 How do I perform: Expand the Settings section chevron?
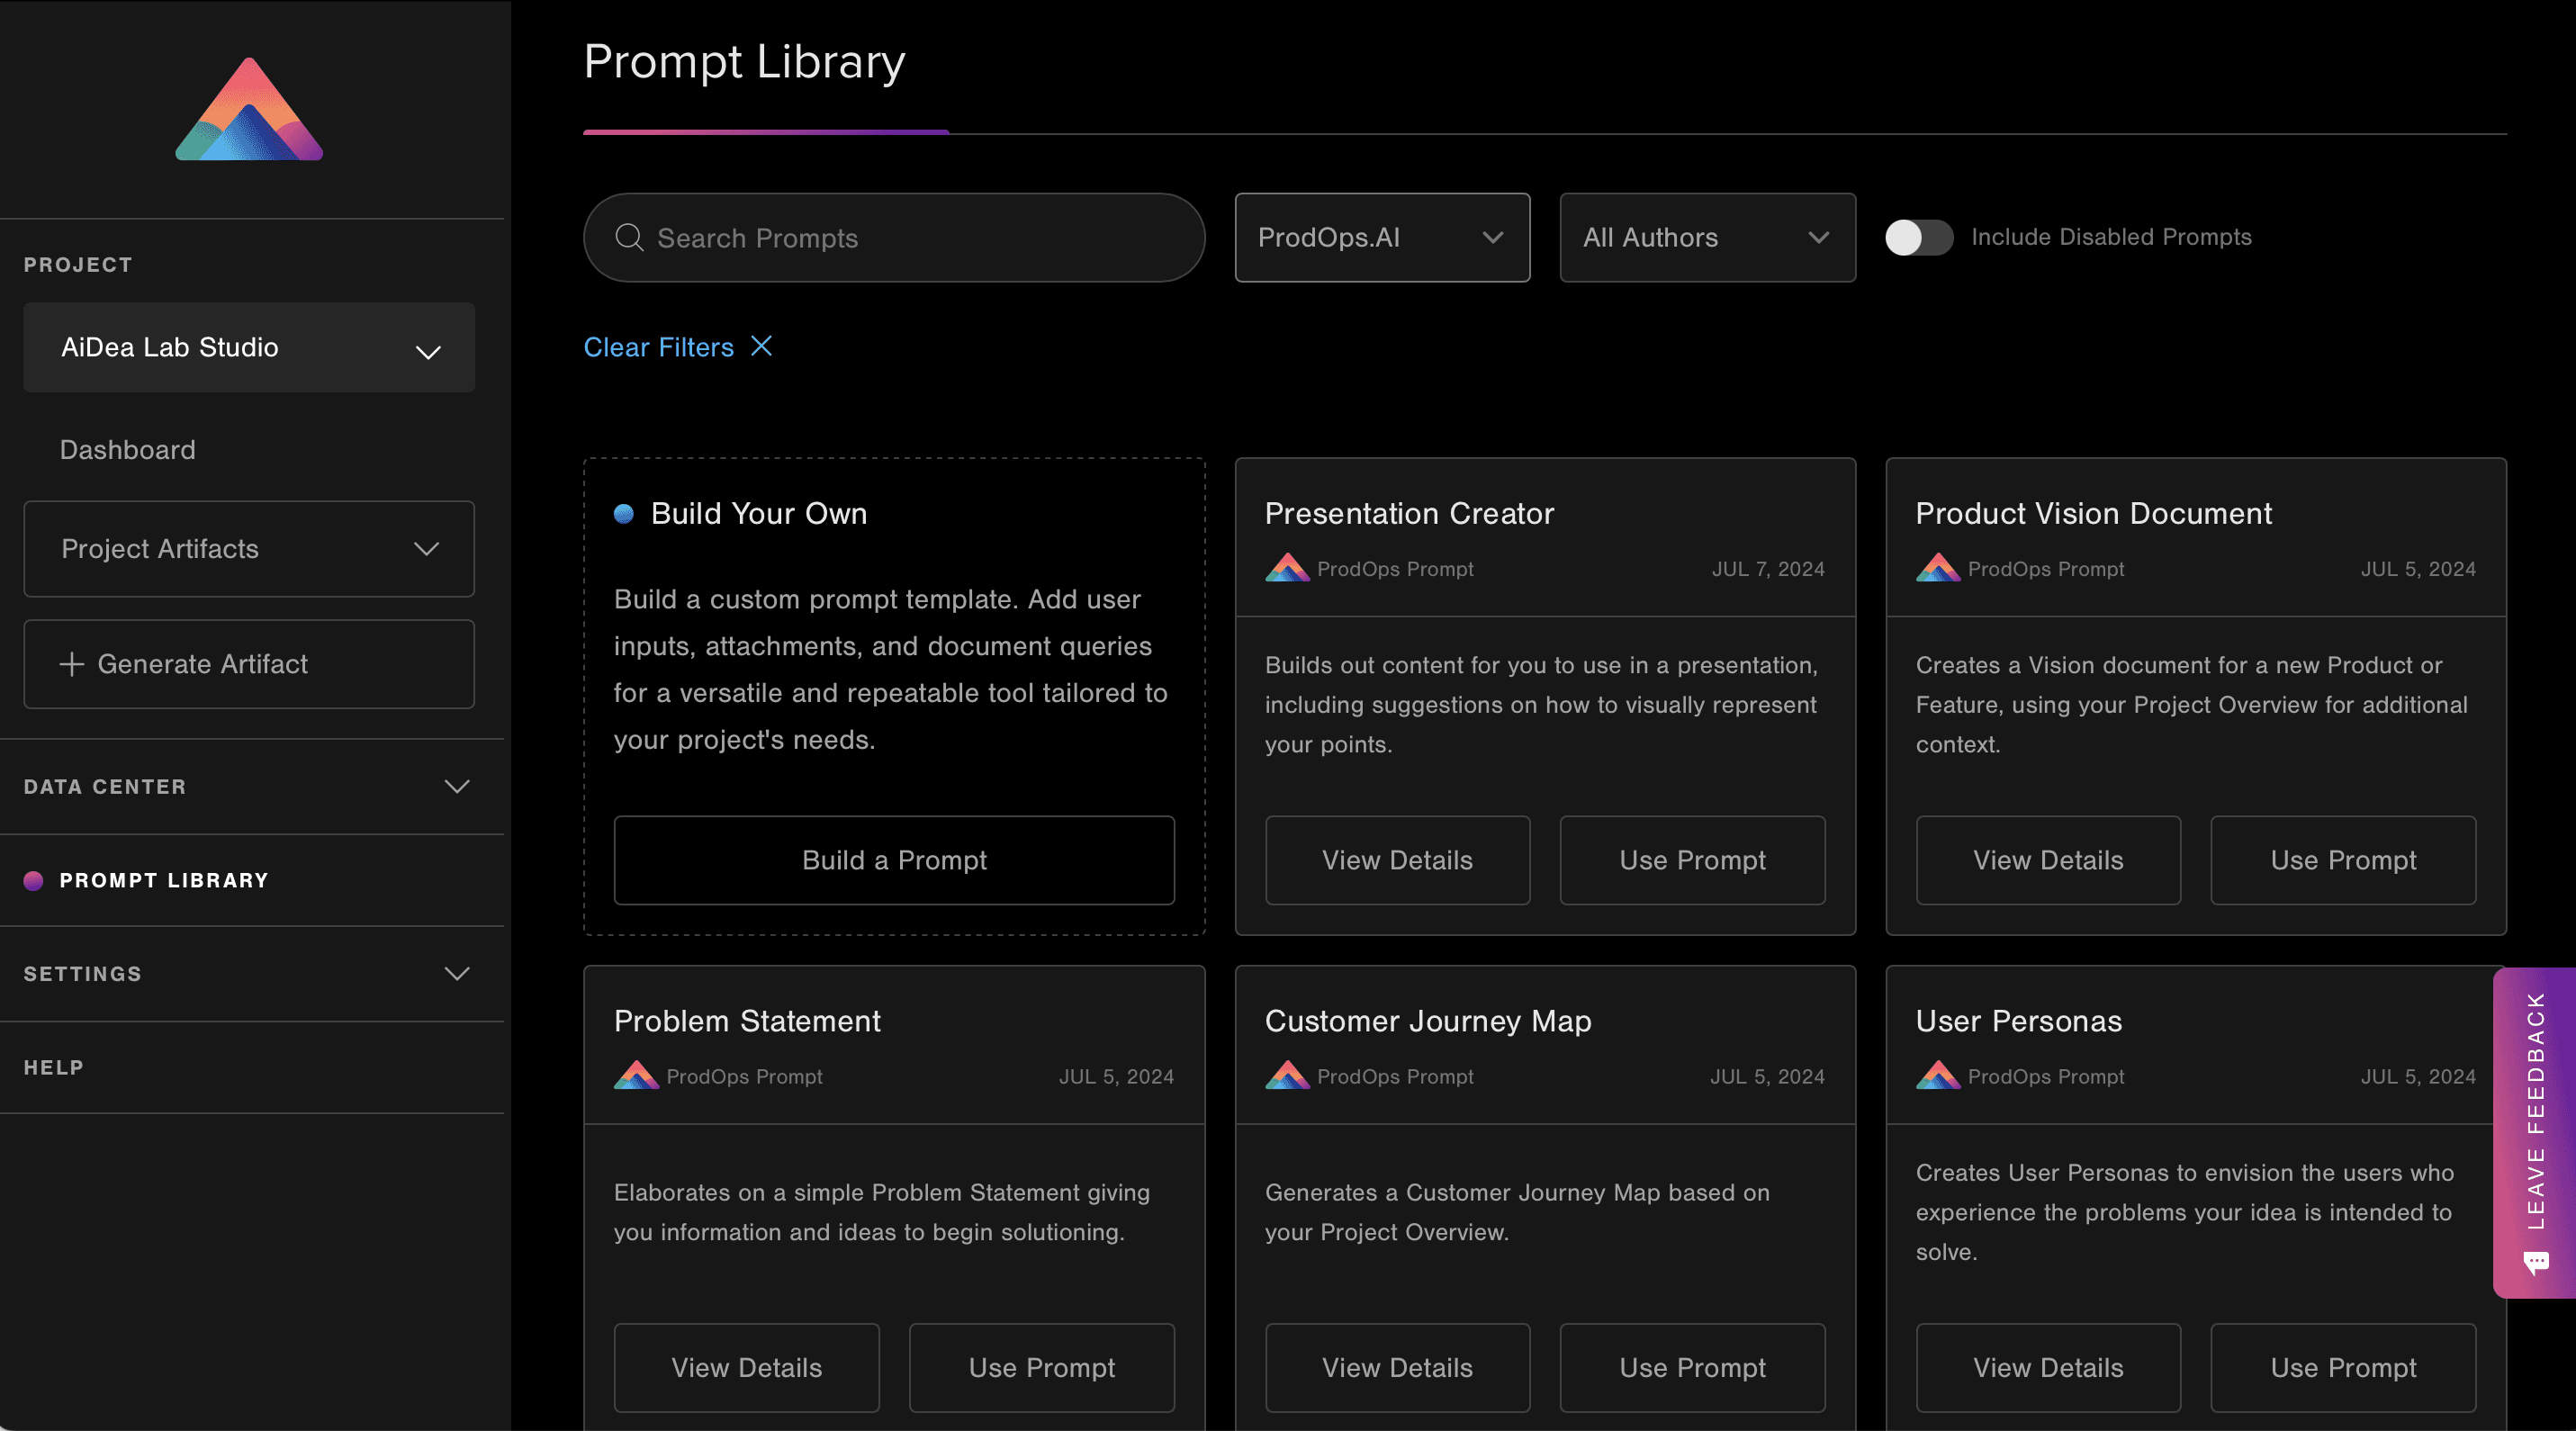pyautogui.click(x=456, y=974)
